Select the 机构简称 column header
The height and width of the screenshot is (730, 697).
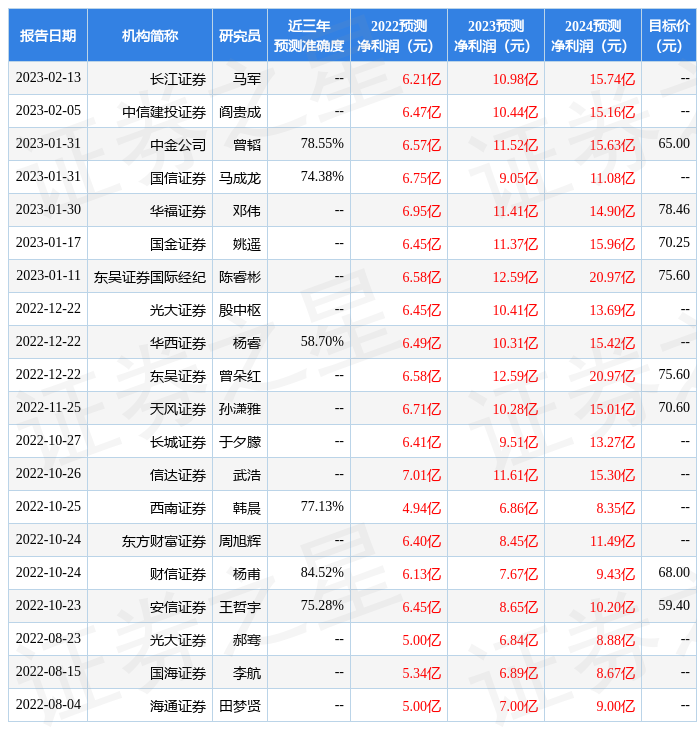150,36
